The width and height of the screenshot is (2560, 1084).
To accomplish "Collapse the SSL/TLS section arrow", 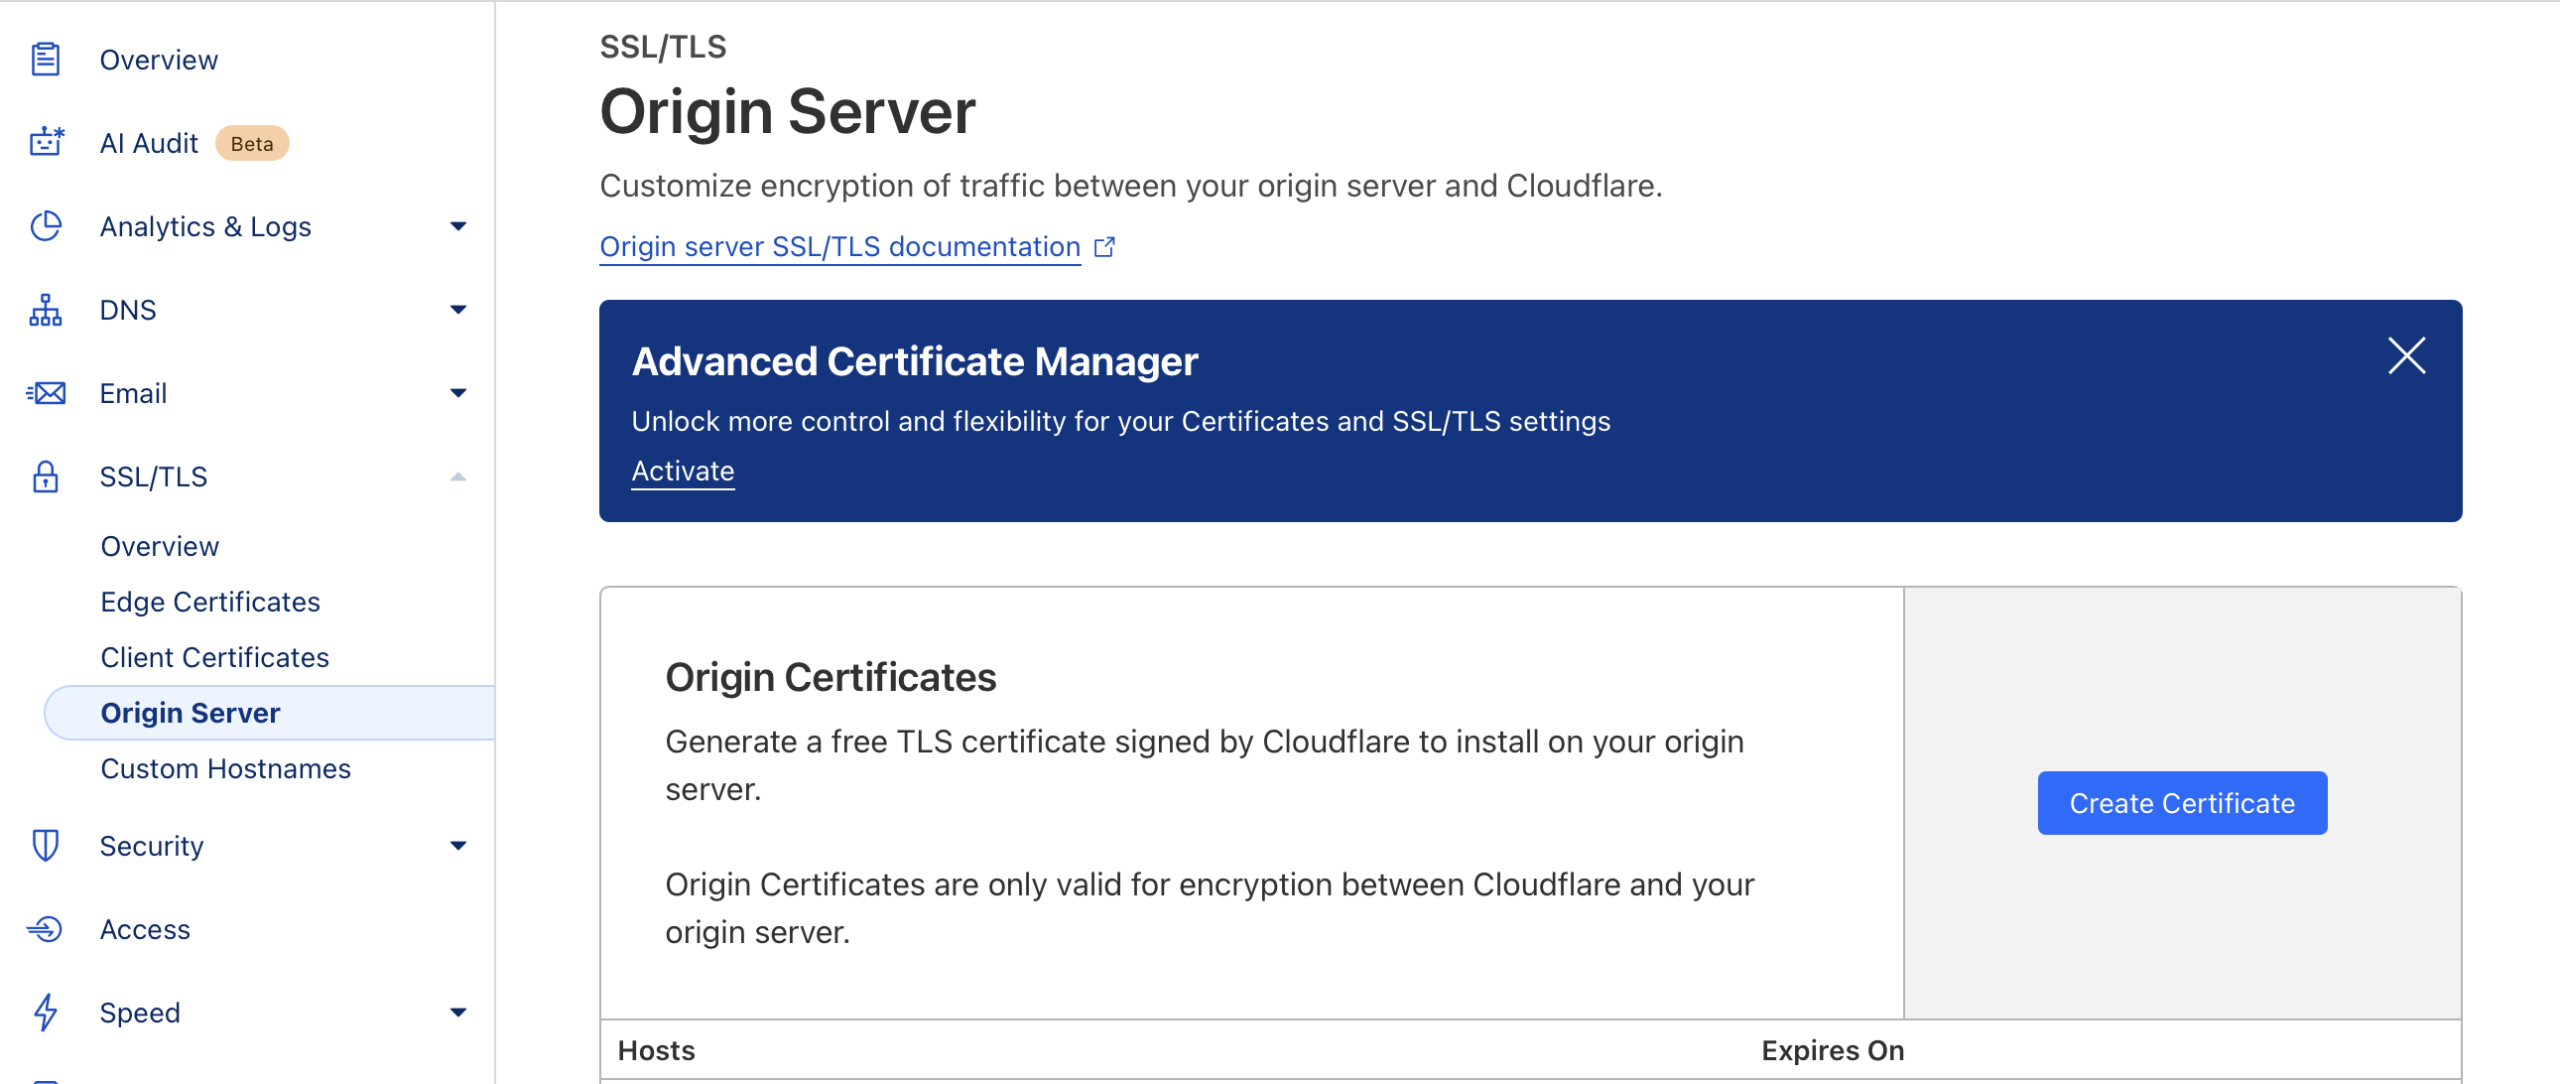I will [458, 477].
